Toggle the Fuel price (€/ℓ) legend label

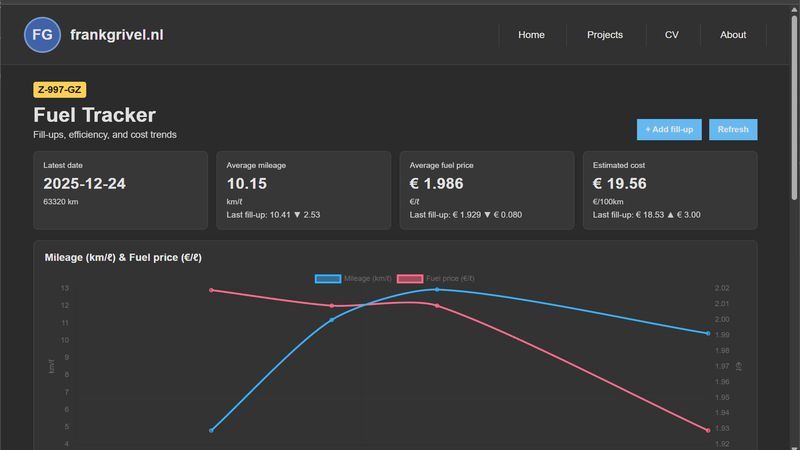(450, 278)
